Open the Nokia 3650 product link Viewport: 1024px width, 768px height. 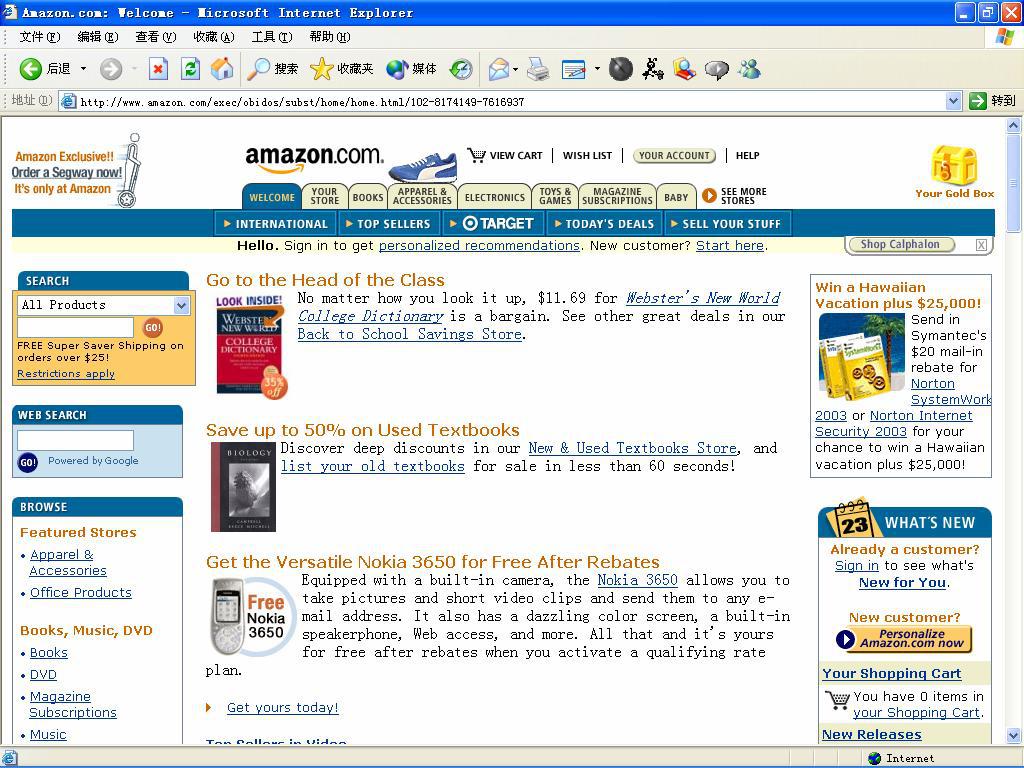coord(637,580)
